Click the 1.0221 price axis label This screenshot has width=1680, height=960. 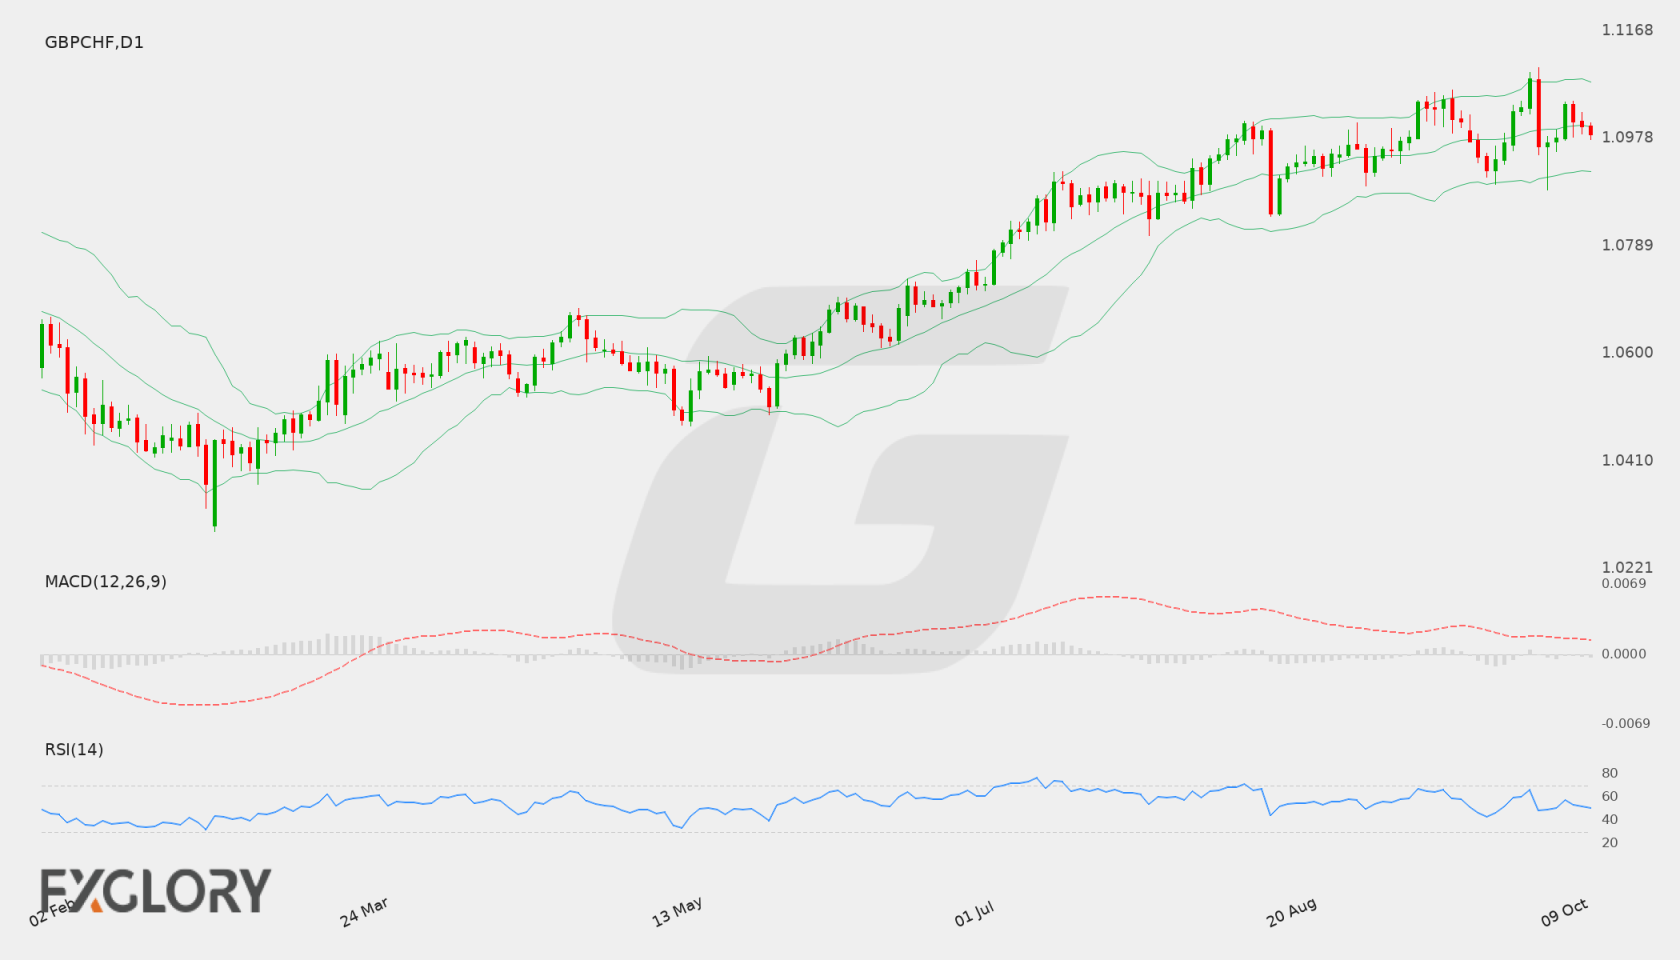pos(1627,568)
